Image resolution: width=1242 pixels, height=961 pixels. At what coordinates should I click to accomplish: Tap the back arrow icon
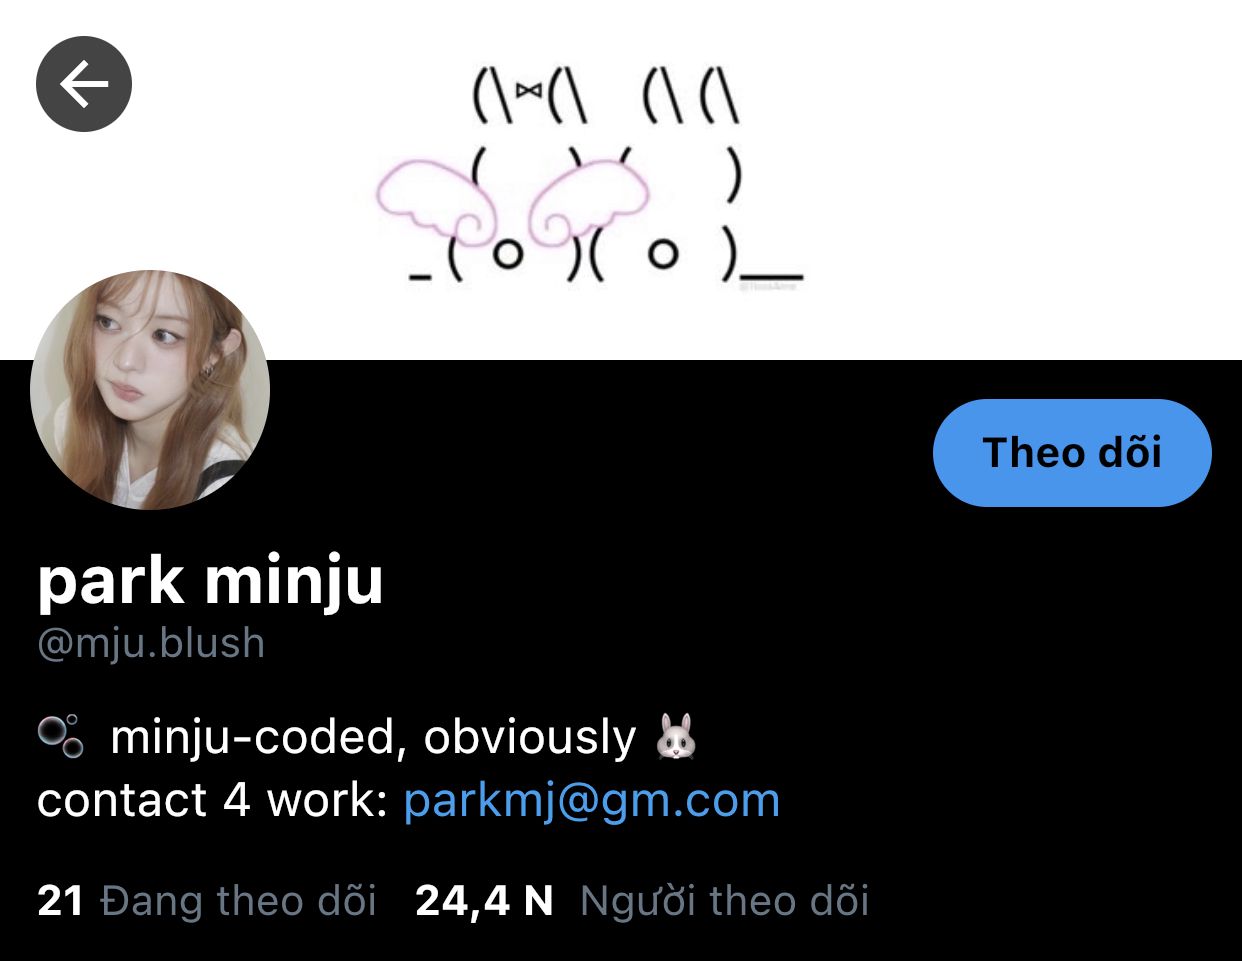[x=84, y=84]
